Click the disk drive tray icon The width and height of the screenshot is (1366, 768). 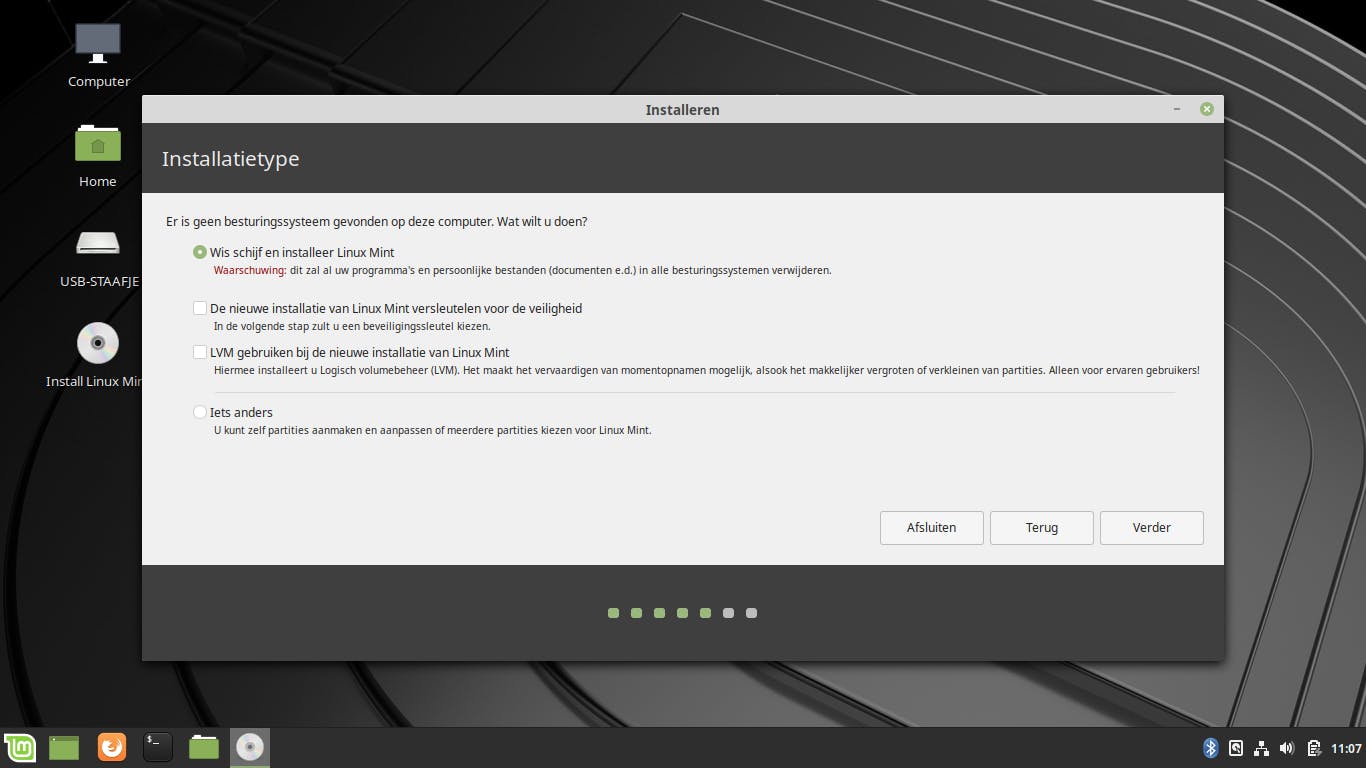(x=1236, y=748)
